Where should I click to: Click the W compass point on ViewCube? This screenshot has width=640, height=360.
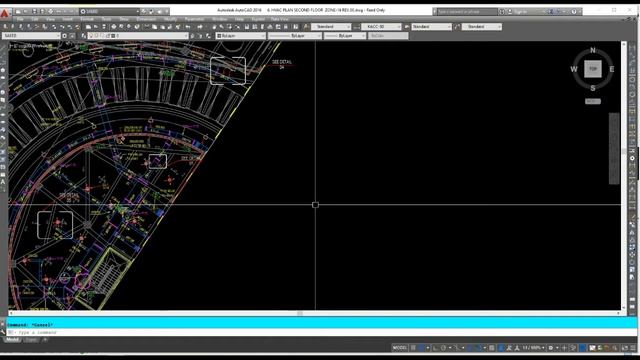574,69
